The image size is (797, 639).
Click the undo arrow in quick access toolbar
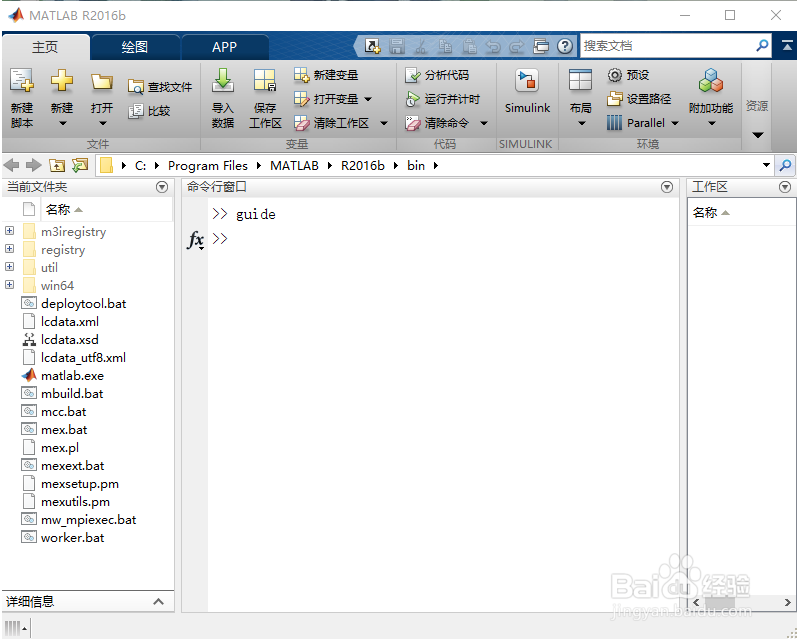[493, 46]
